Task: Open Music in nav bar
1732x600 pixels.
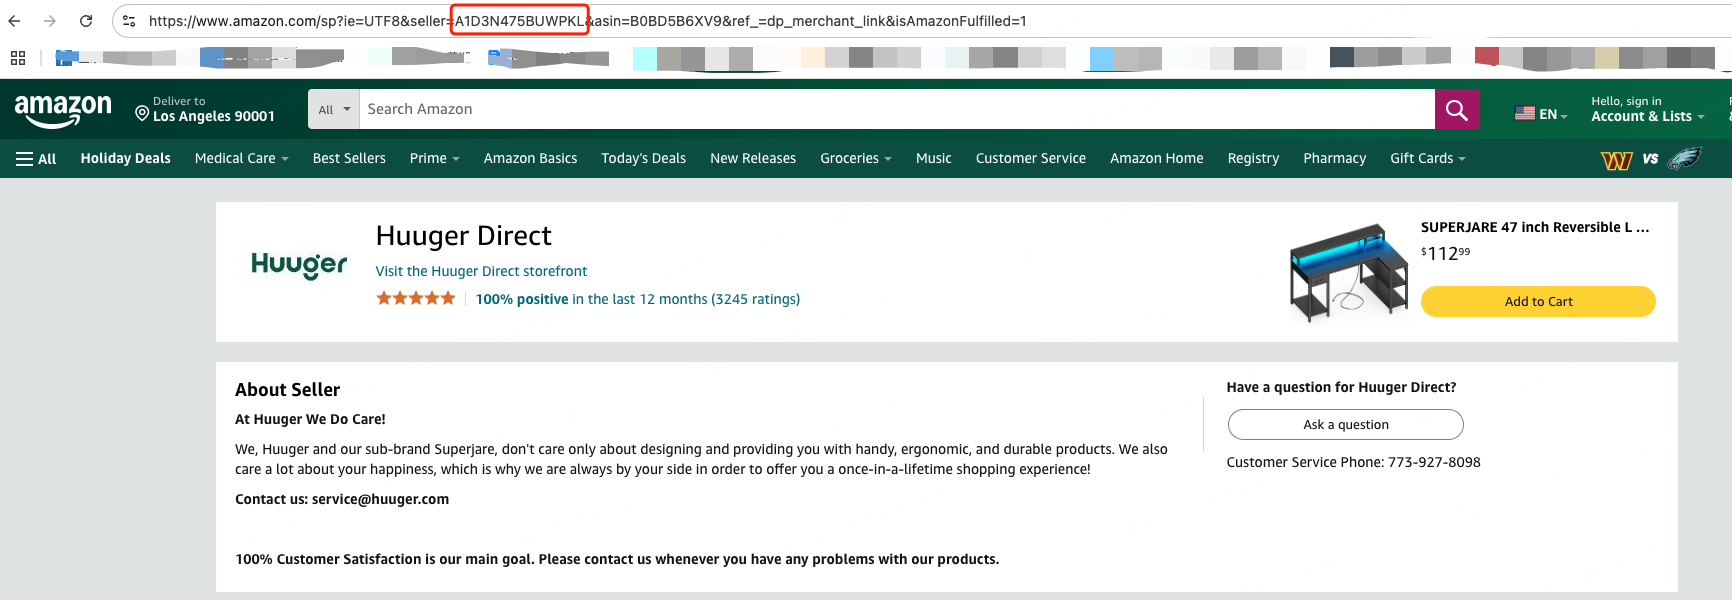Action: [933, 158]
